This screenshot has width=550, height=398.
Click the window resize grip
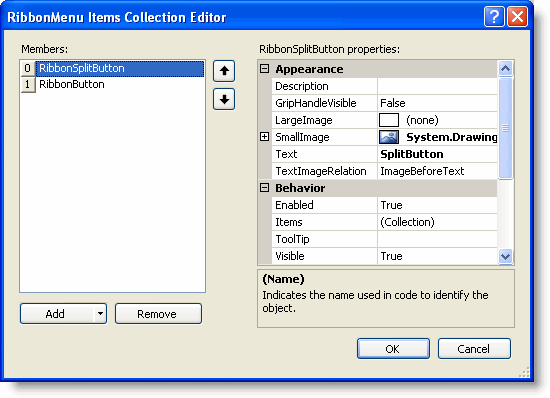524,372
